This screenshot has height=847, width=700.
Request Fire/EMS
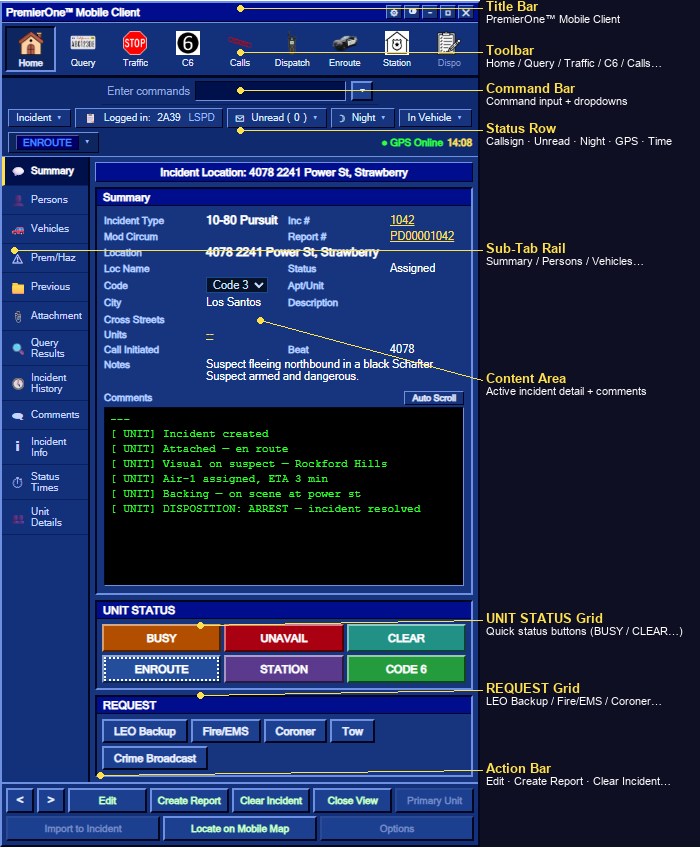pyautogui.click(x=225, y=731)
